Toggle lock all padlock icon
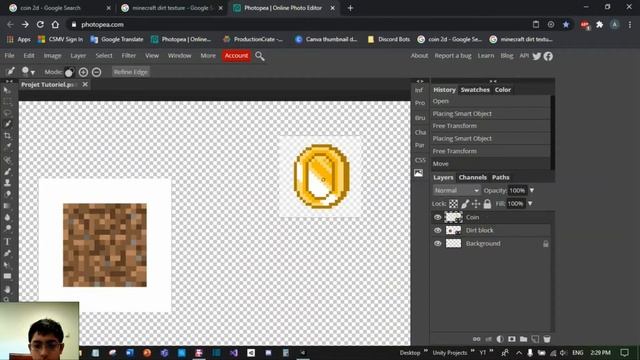Viewport: 640px width, 360px height. (487, 203)
